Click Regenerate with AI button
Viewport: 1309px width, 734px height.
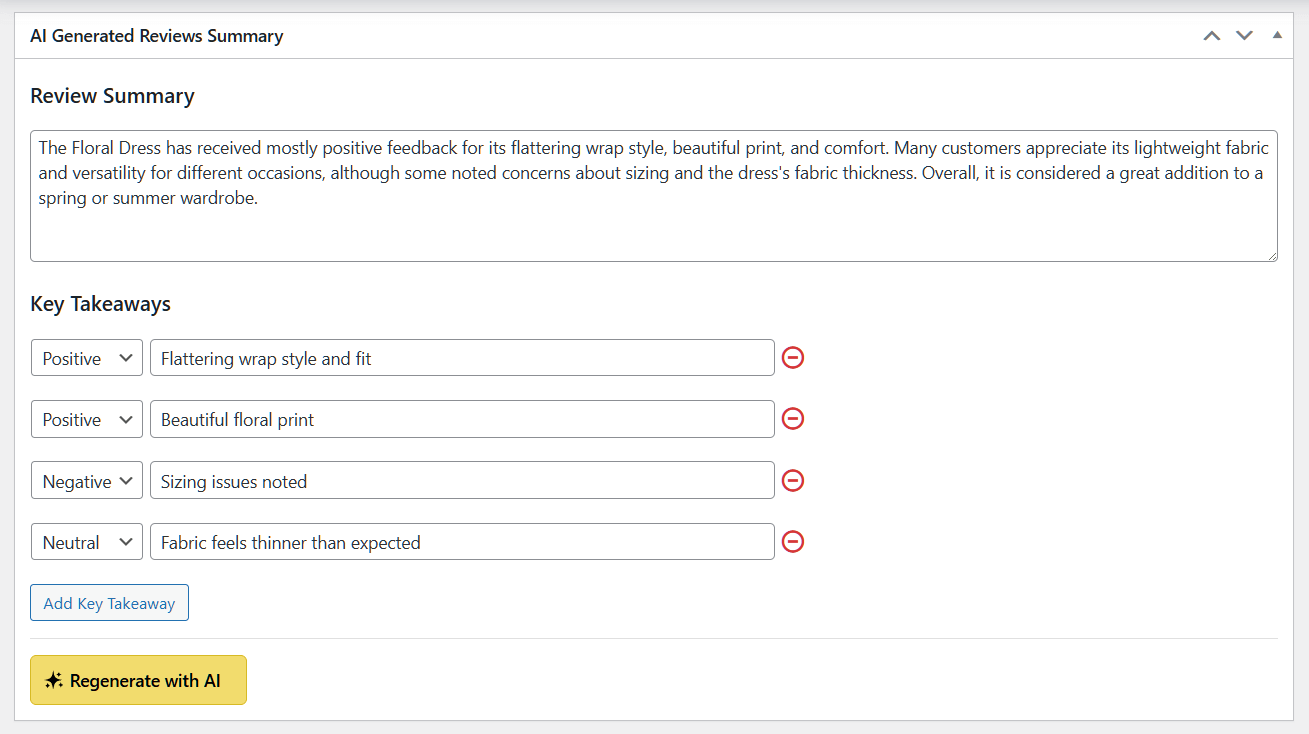138,680
